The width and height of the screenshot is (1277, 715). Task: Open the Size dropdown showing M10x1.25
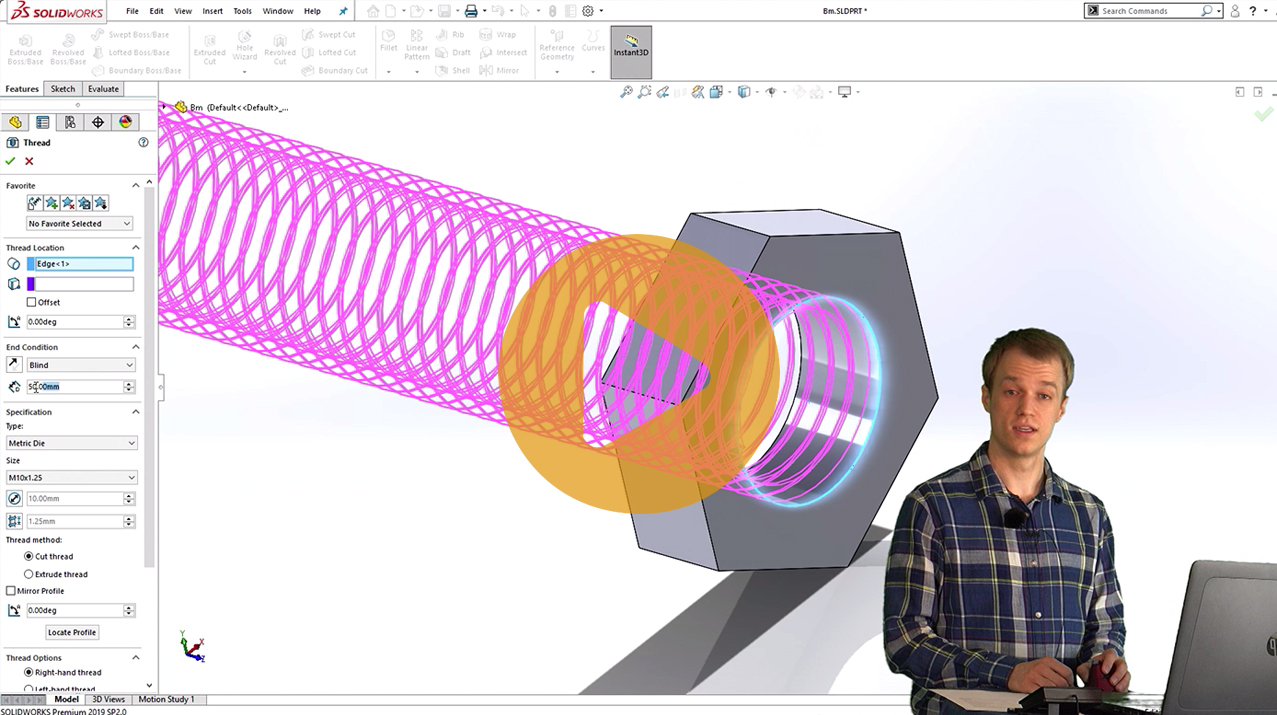pyautogui.click(x=71, y=477)
